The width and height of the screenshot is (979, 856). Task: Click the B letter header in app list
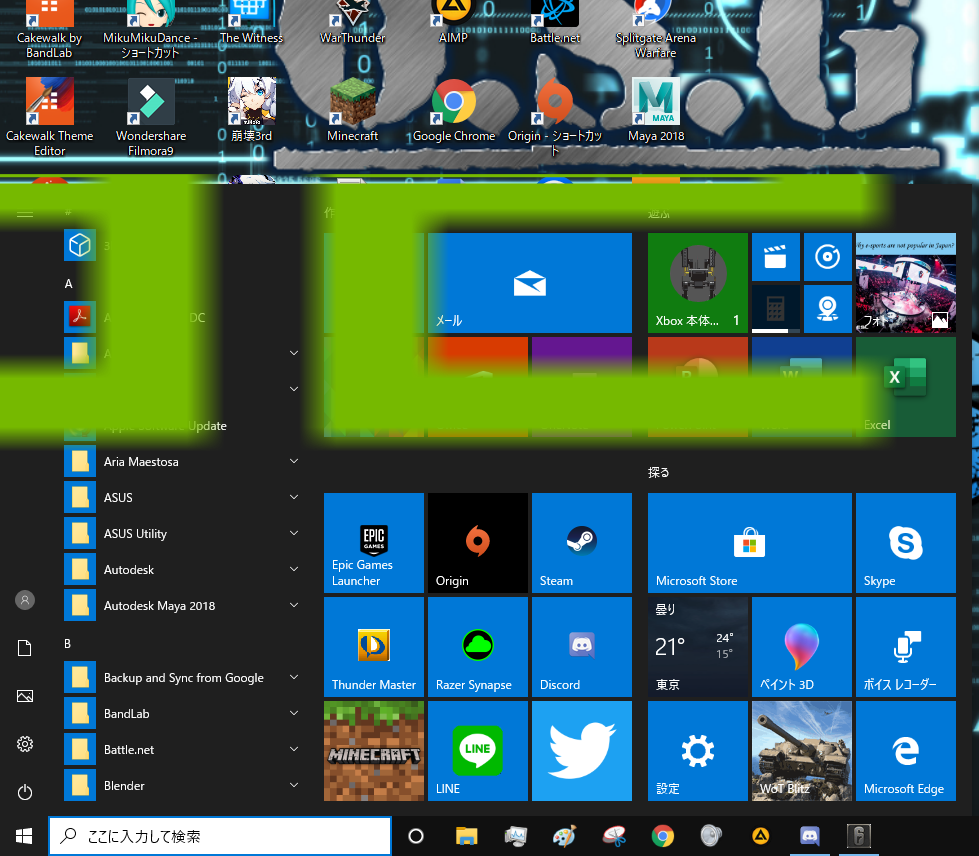[x=67, y=644]
